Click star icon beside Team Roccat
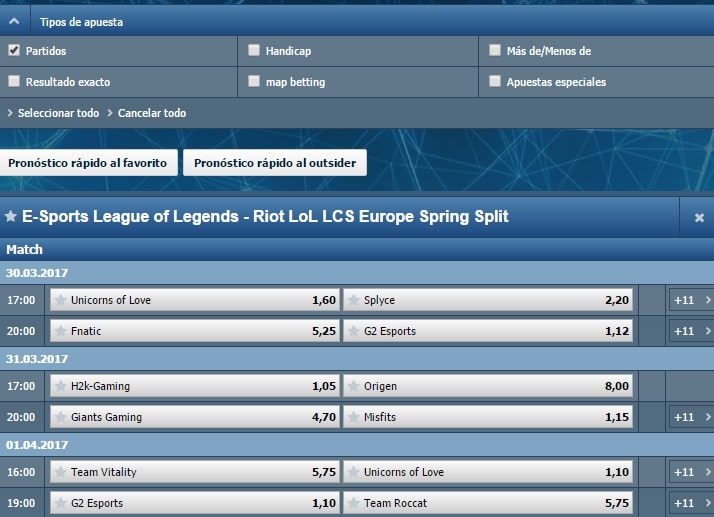Screen dimensions: 714x517 [353, 503]
